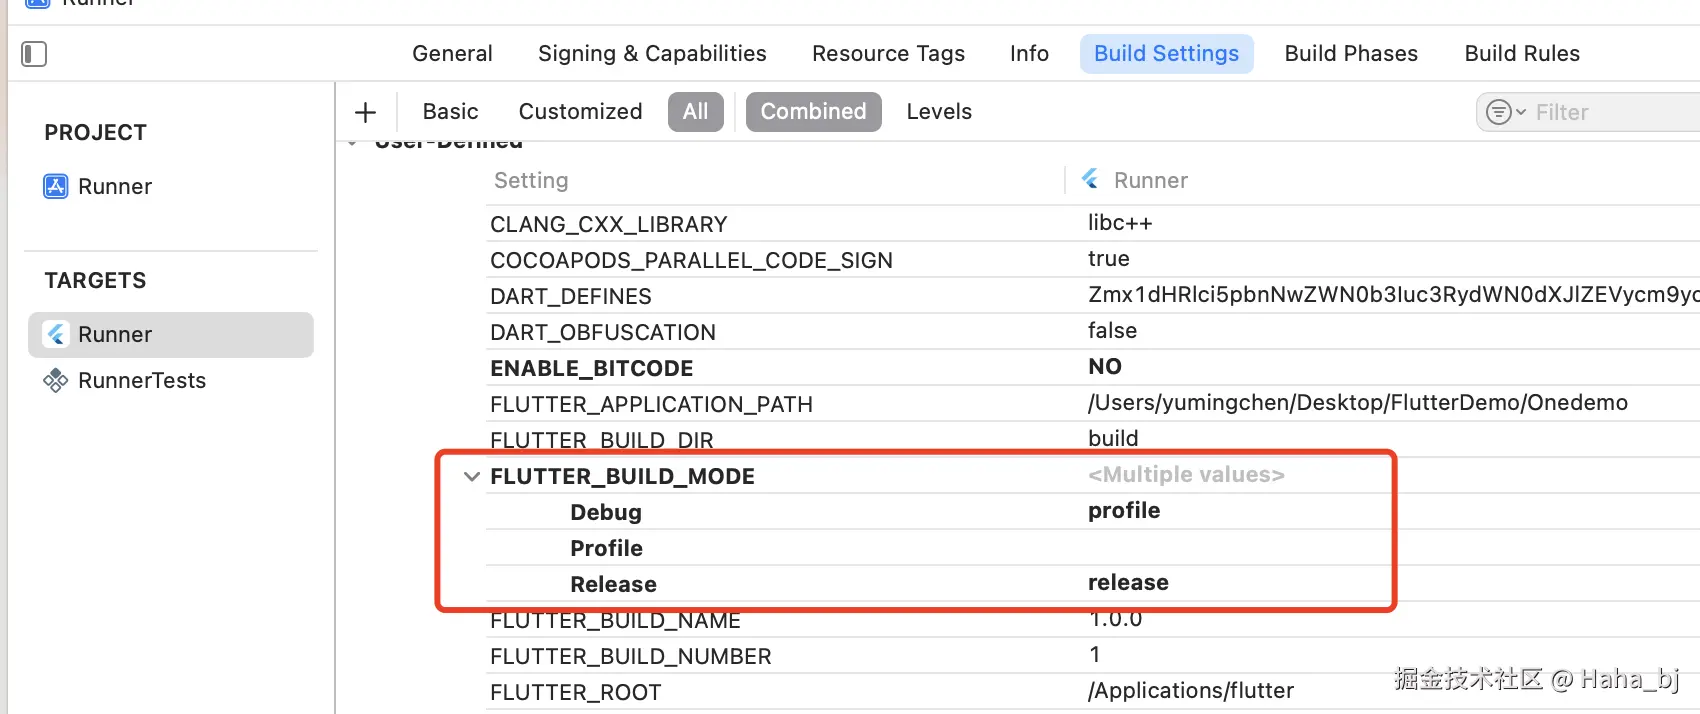Screen dimensions: 1700x714
Task: Collapse the FLUTTER_BUILD_MODE setting row
Action: [472, 477]
